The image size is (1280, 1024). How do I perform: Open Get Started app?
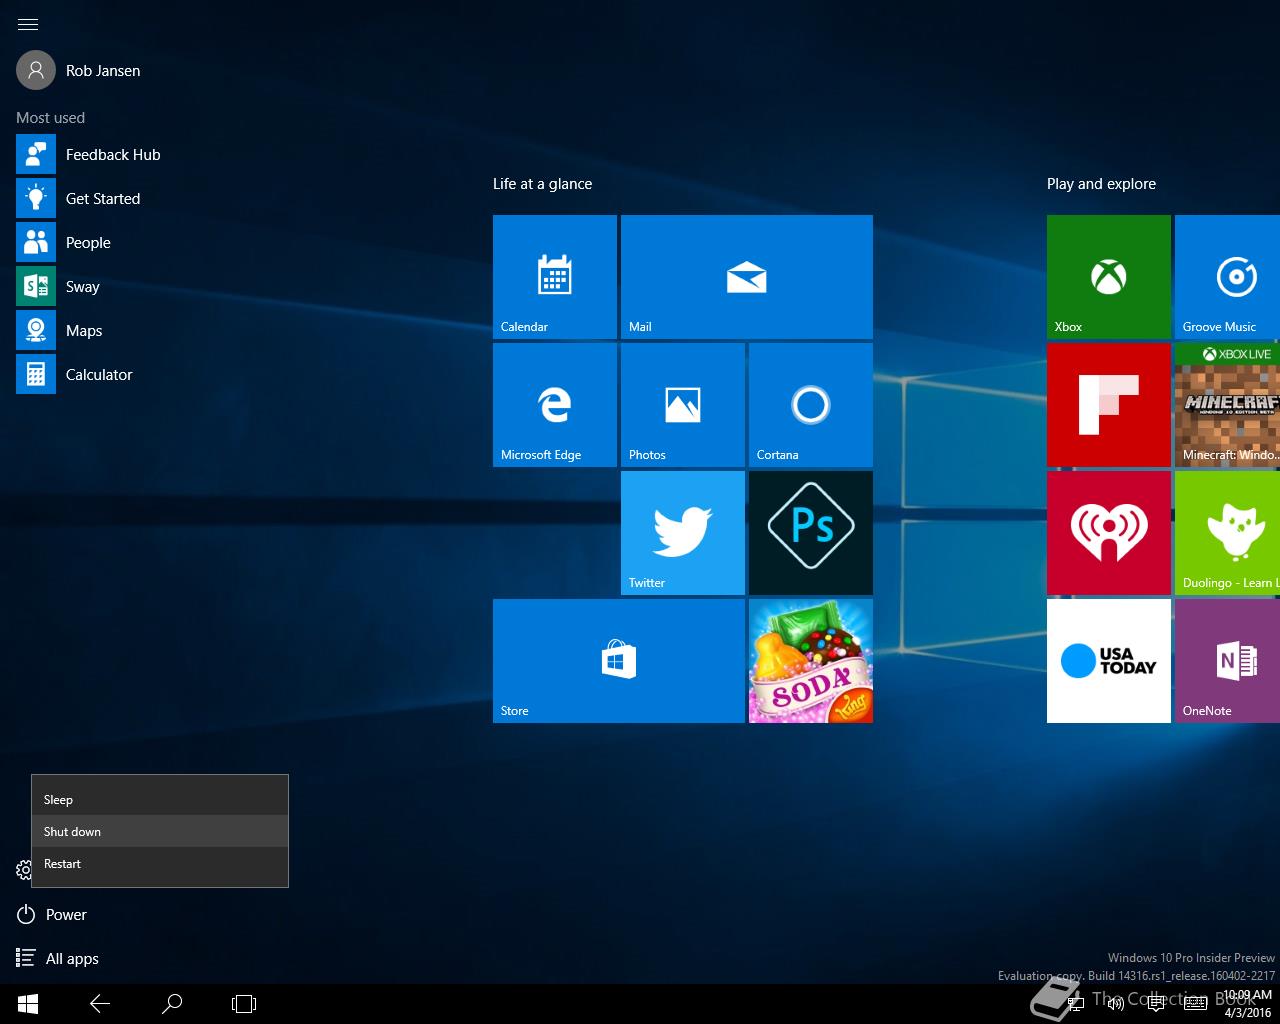pyautogui.click(x=78, y=199)
